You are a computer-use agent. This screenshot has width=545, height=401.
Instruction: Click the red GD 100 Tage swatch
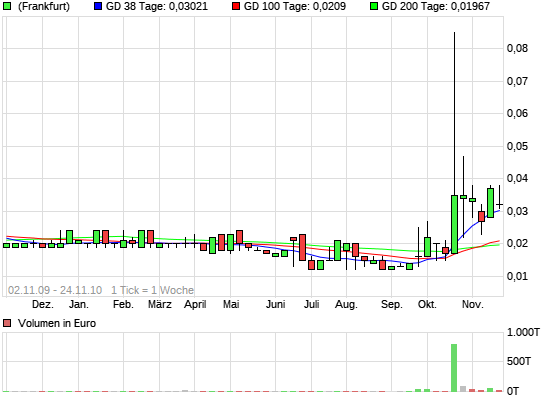pyautogui.click(x=236, y=6)
